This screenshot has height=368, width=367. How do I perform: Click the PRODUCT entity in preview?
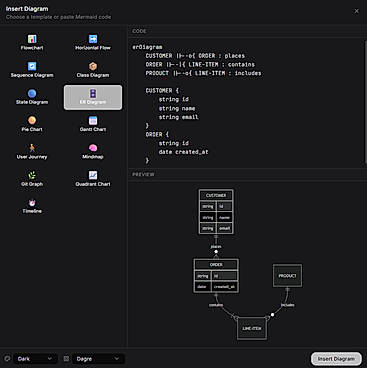[287, 276]
